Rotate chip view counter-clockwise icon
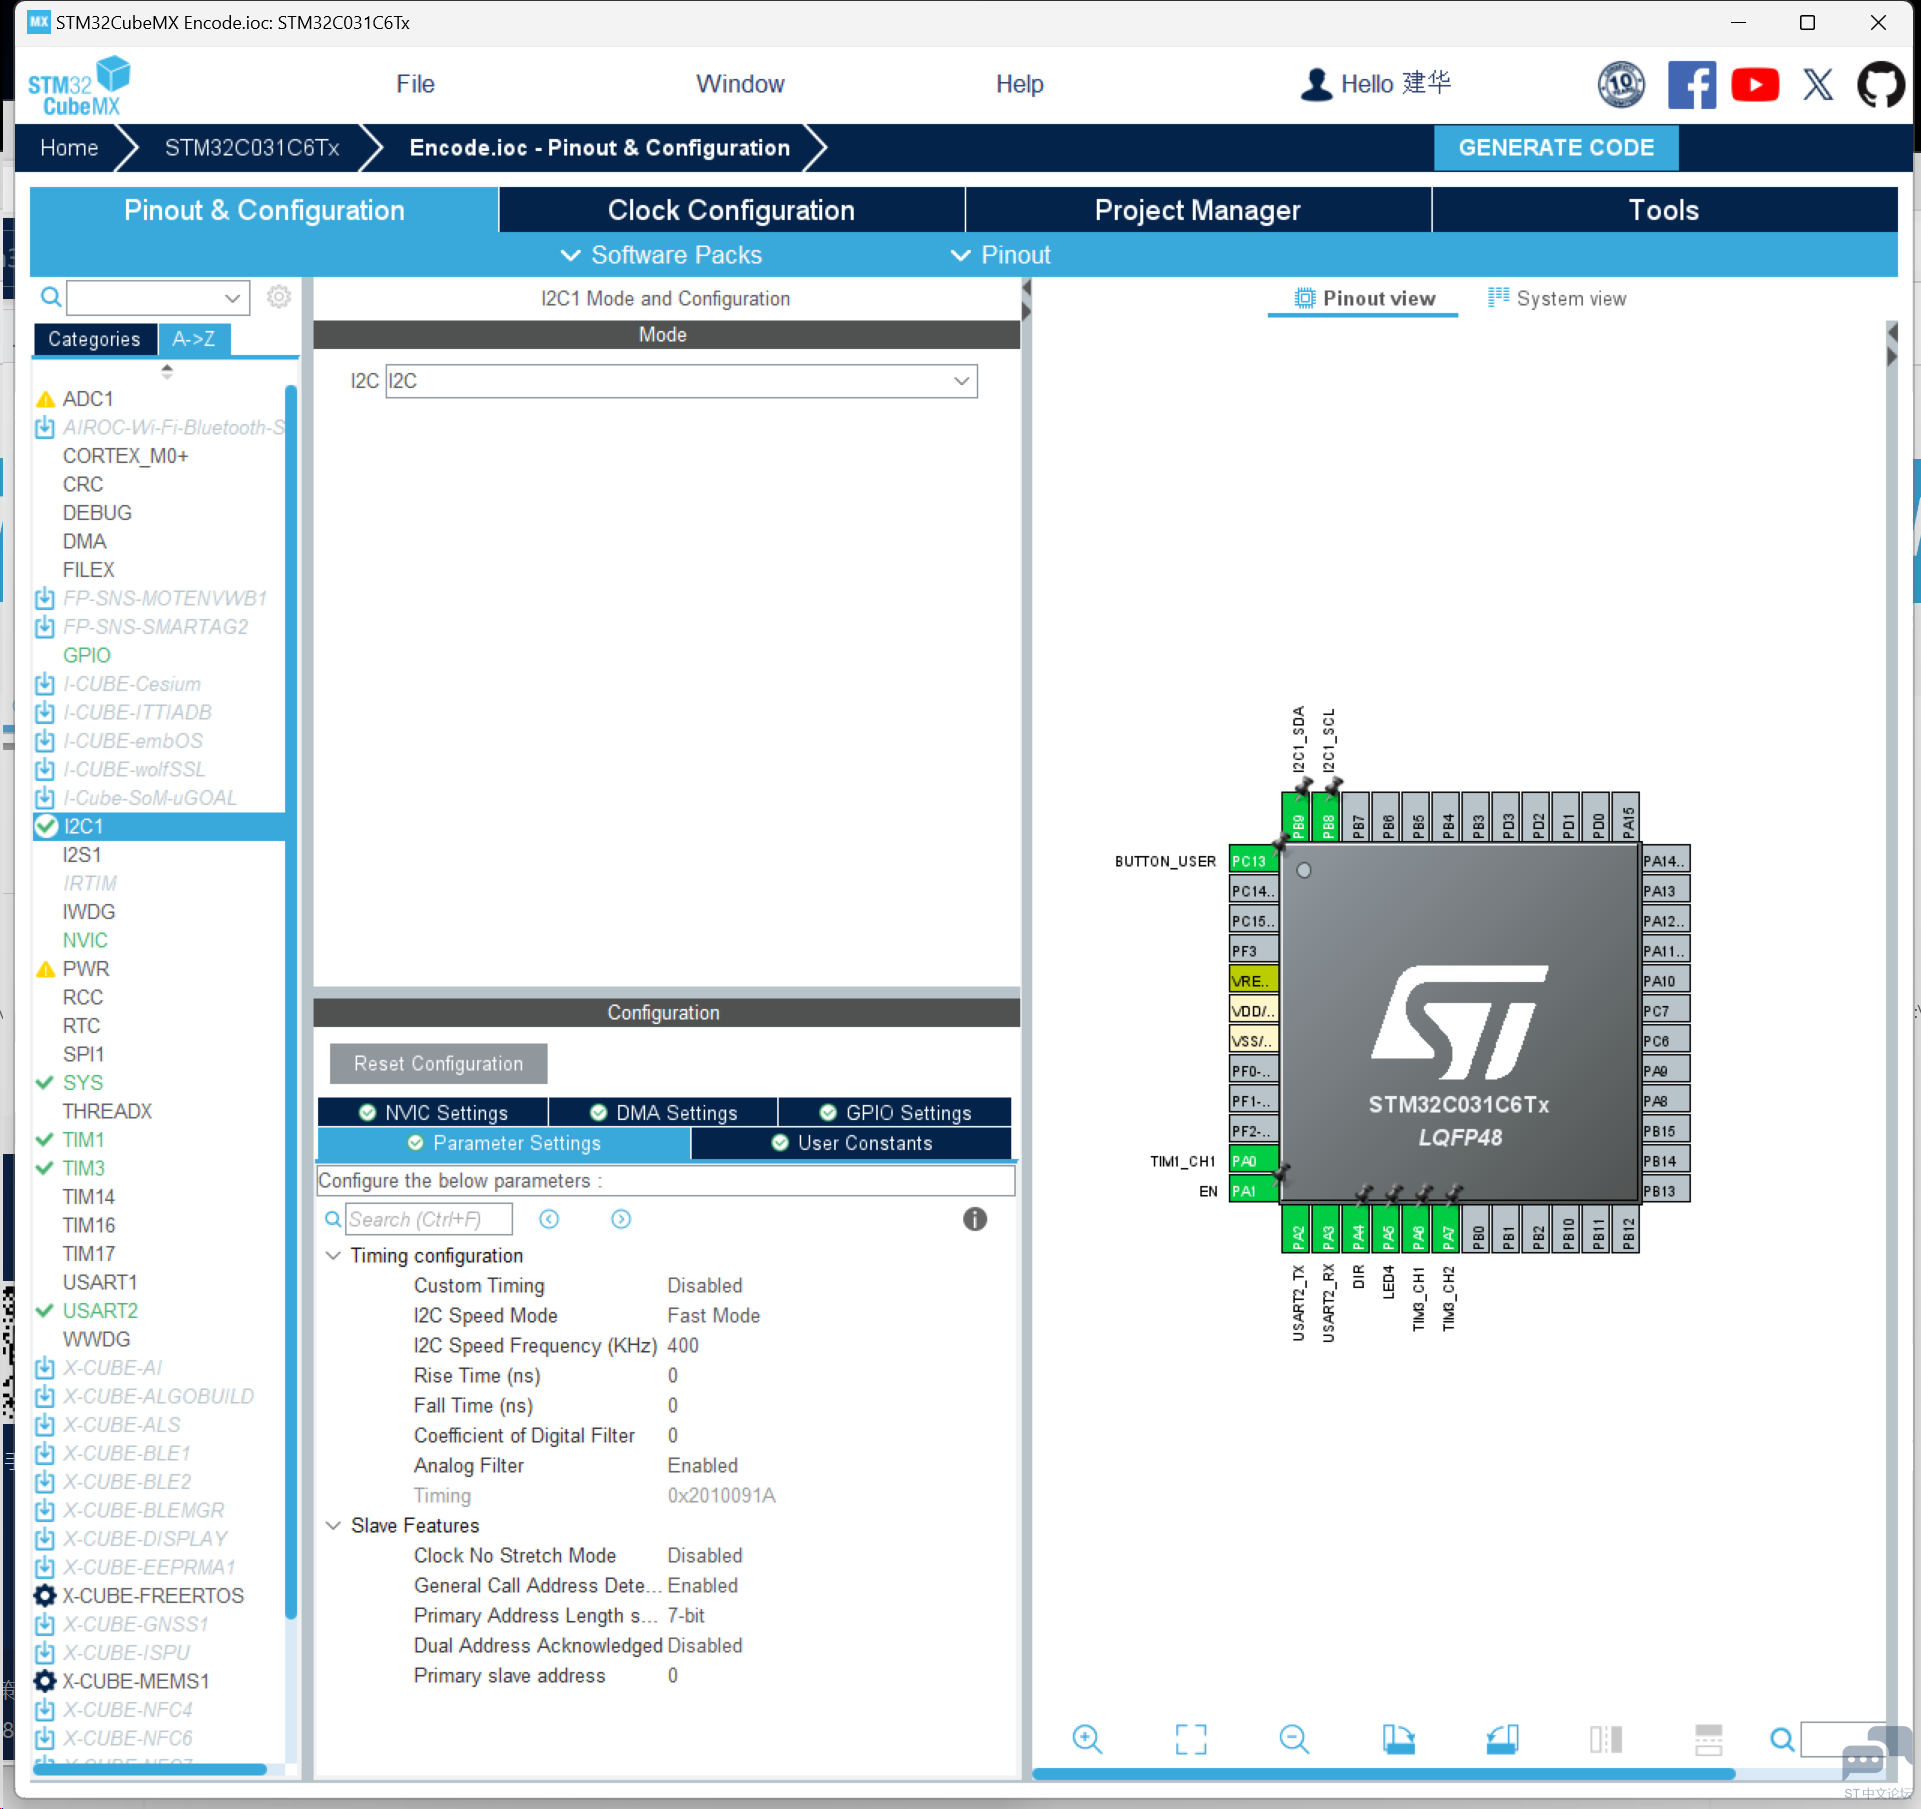Screen dimensions: 1921x1809 tap(1502, 1739)
